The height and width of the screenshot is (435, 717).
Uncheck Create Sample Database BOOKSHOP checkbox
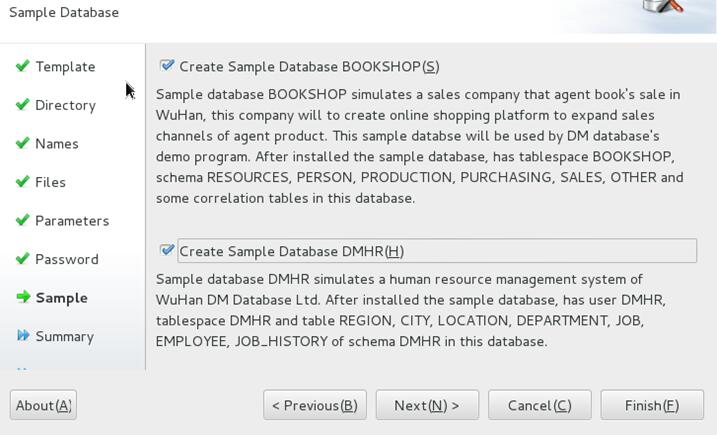click(167, 65)
